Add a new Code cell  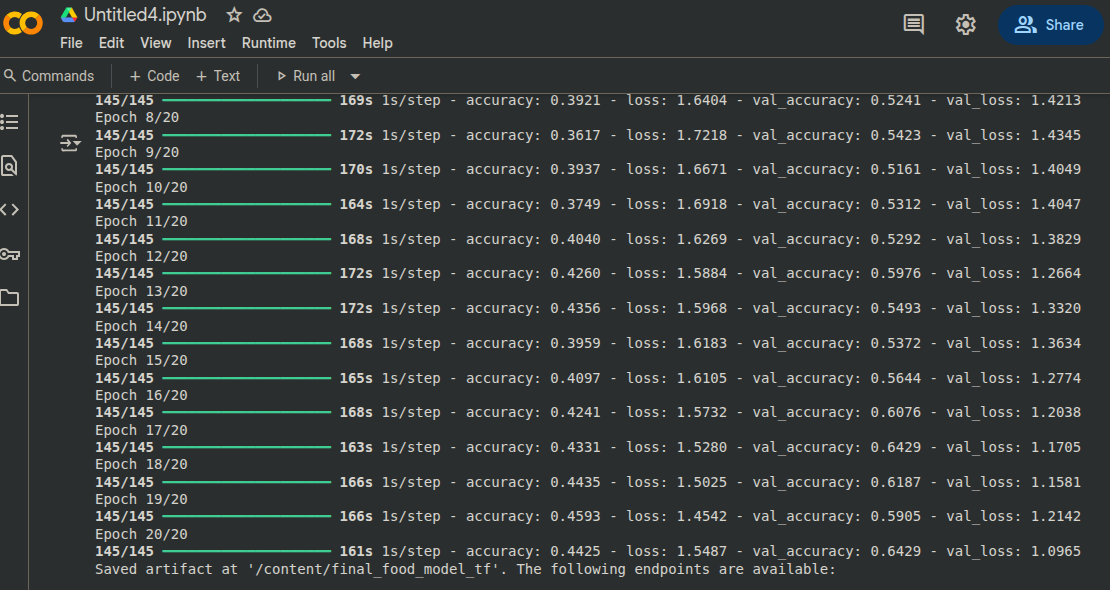(154, 76)
